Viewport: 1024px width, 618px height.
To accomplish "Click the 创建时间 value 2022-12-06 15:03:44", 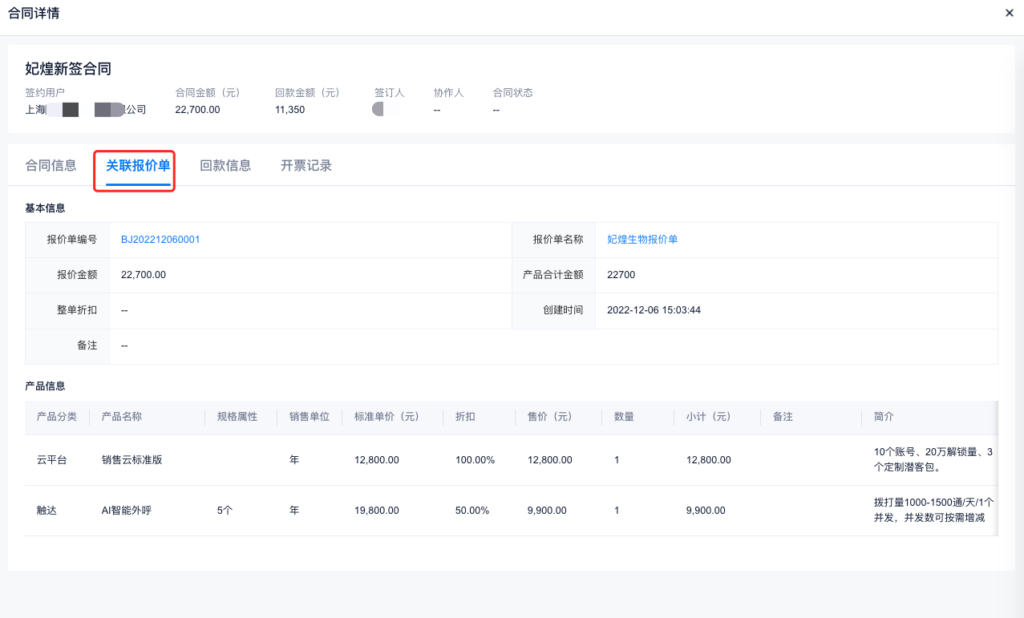I will pyautogui.click(x=653, y=310).
